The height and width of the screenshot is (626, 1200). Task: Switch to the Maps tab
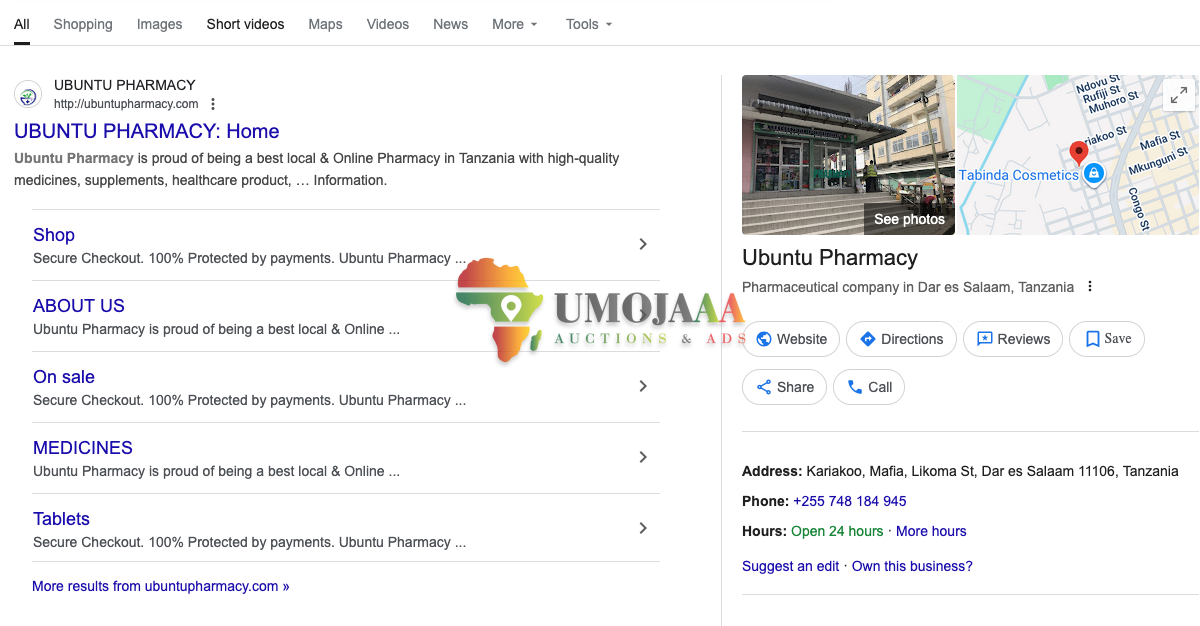pyautogui.click(x=326, y=24)
